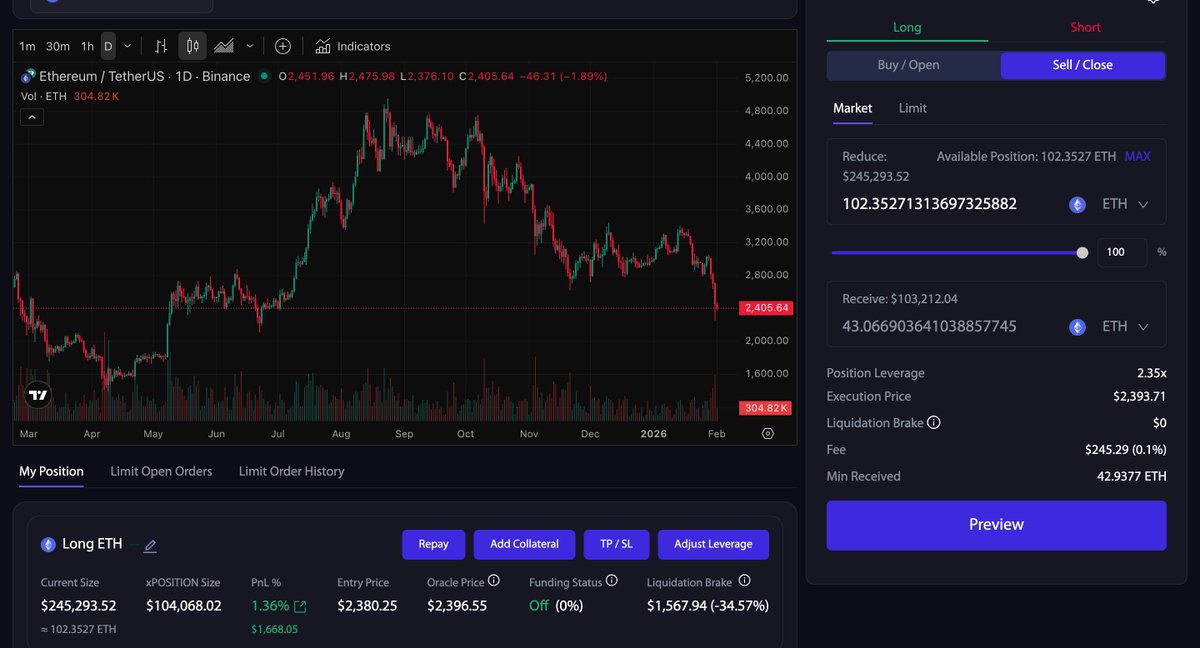This screenshot has height=648, width=1200.
Task: Open the My Position tab
Action: 51,471
